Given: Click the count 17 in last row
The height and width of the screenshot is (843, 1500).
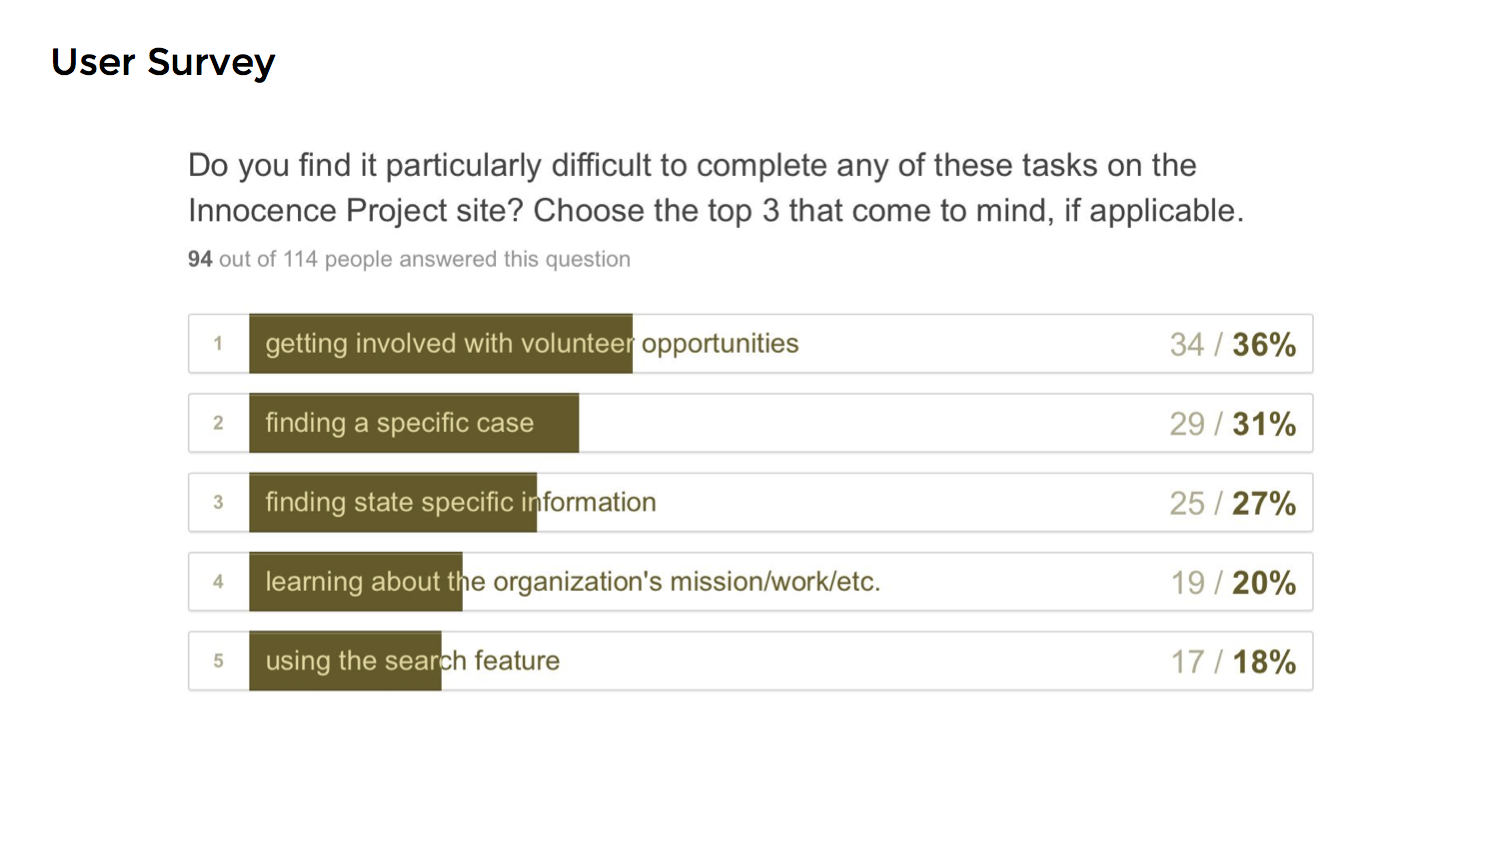Looking at the screenshot, I should pyautogui.click(x=1188, y=662).
